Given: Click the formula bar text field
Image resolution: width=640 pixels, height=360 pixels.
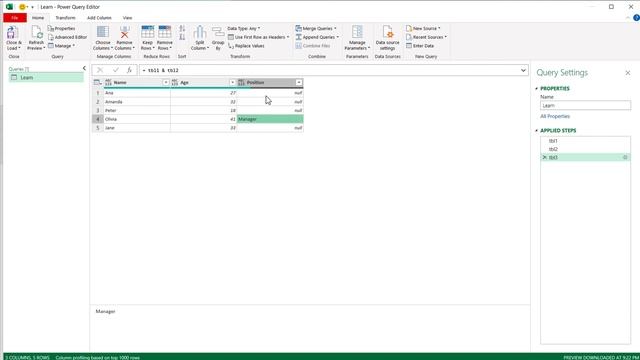Looking at the screenshot, I should pyautogui.click(x=329, y=70).
